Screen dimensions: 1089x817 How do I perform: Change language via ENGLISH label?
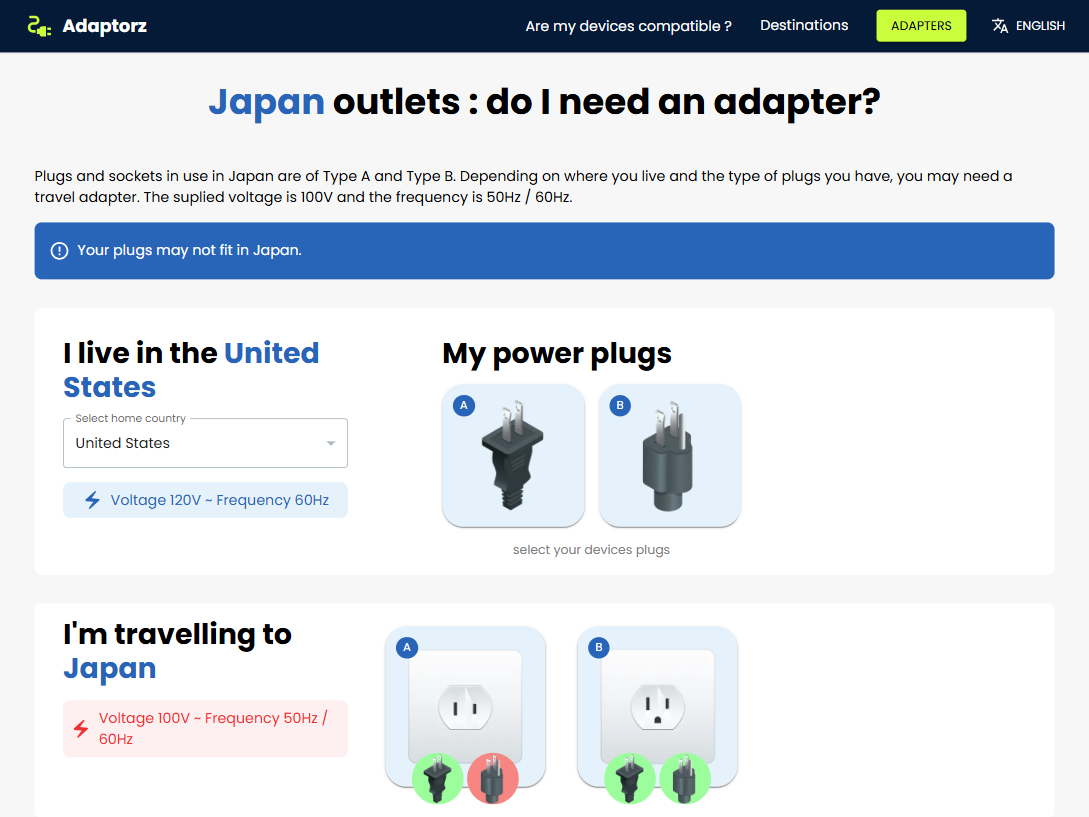click(1040, 26)
